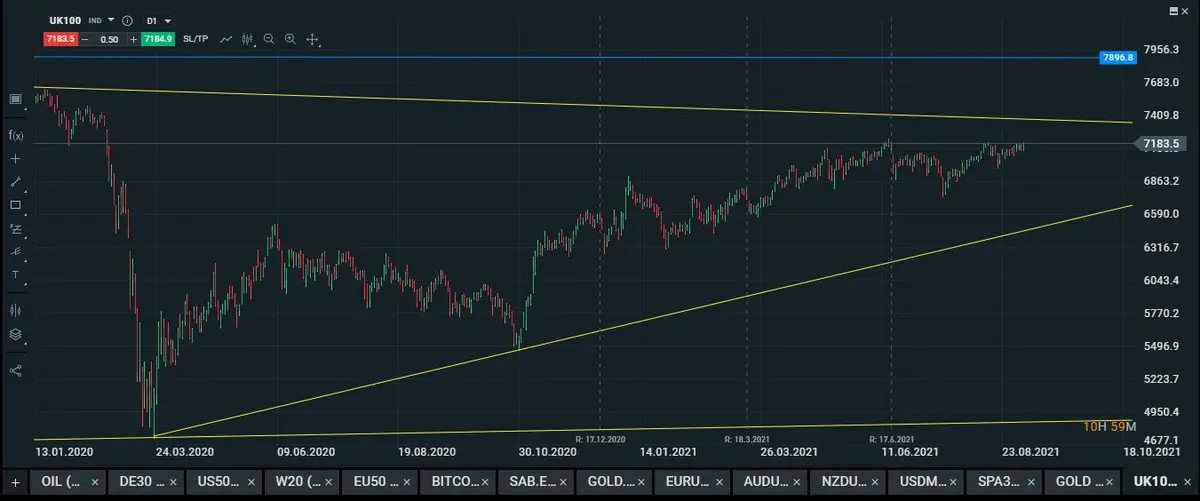The width and height of the screenshot is (1200, 501).
Task: Click the share icon in left sidebar
Action: pos(15,370)
